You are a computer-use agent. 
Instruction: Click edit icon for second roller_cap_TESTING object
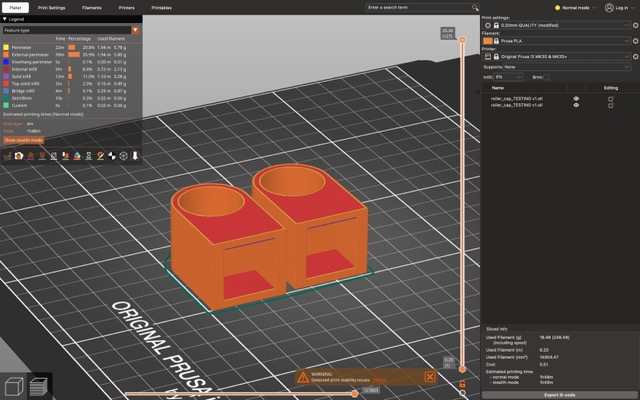[611, 105]
